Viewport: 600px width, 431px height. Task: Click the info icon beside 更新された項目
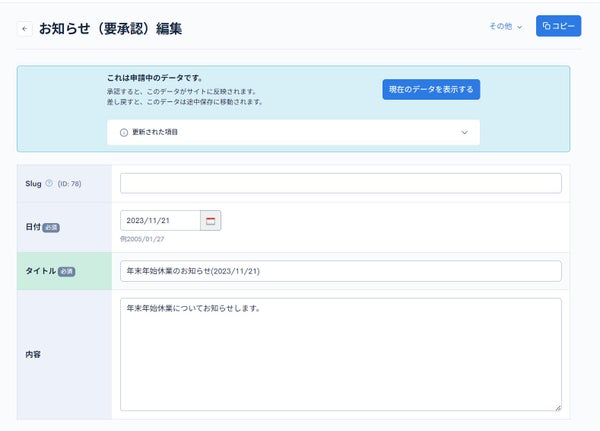point(124,132)
